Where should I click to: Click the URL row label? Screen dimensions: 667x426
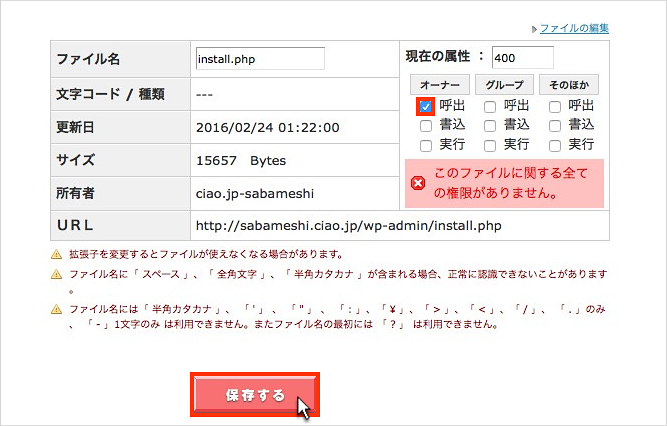(x=75, y=225)
